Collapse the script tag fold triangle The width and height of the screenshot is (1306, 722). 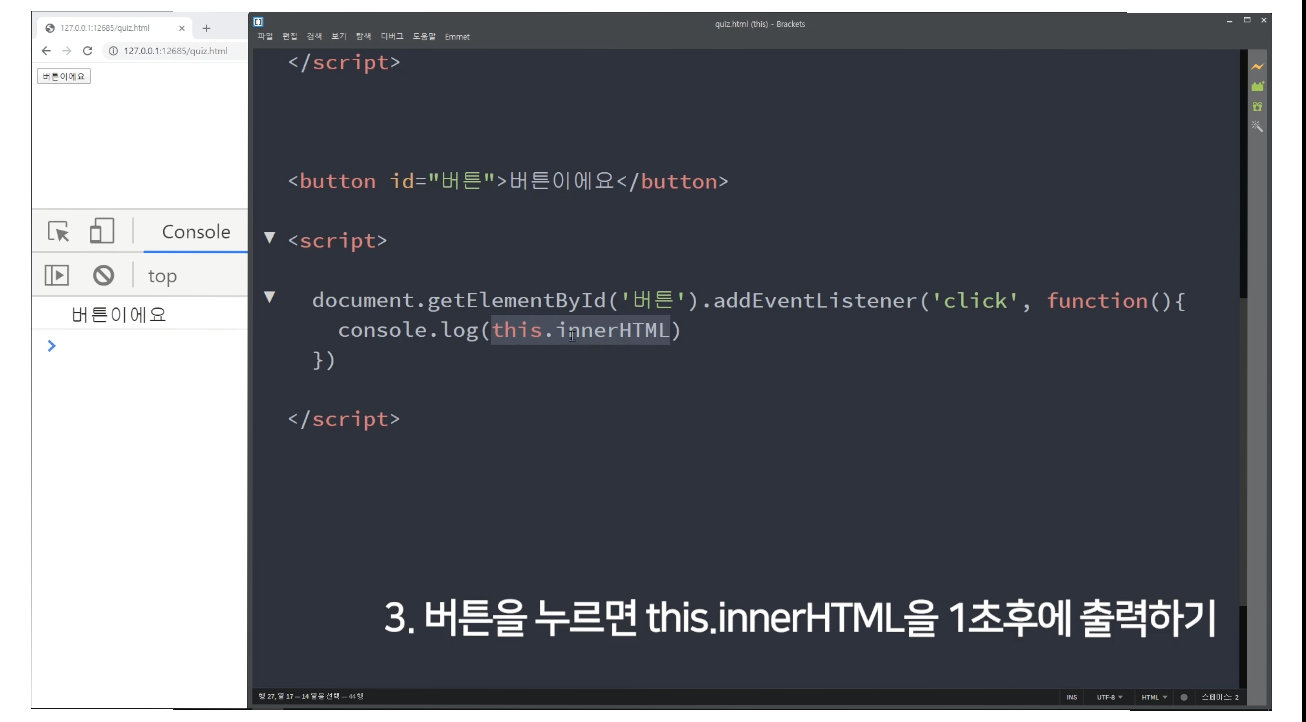click(269, 238)
